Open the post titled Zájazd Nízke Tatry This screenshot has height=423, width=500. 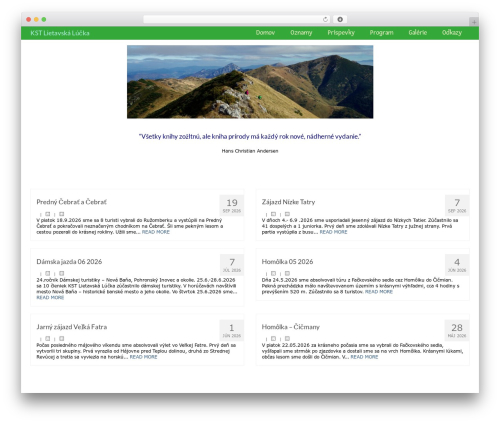point(288,202)
